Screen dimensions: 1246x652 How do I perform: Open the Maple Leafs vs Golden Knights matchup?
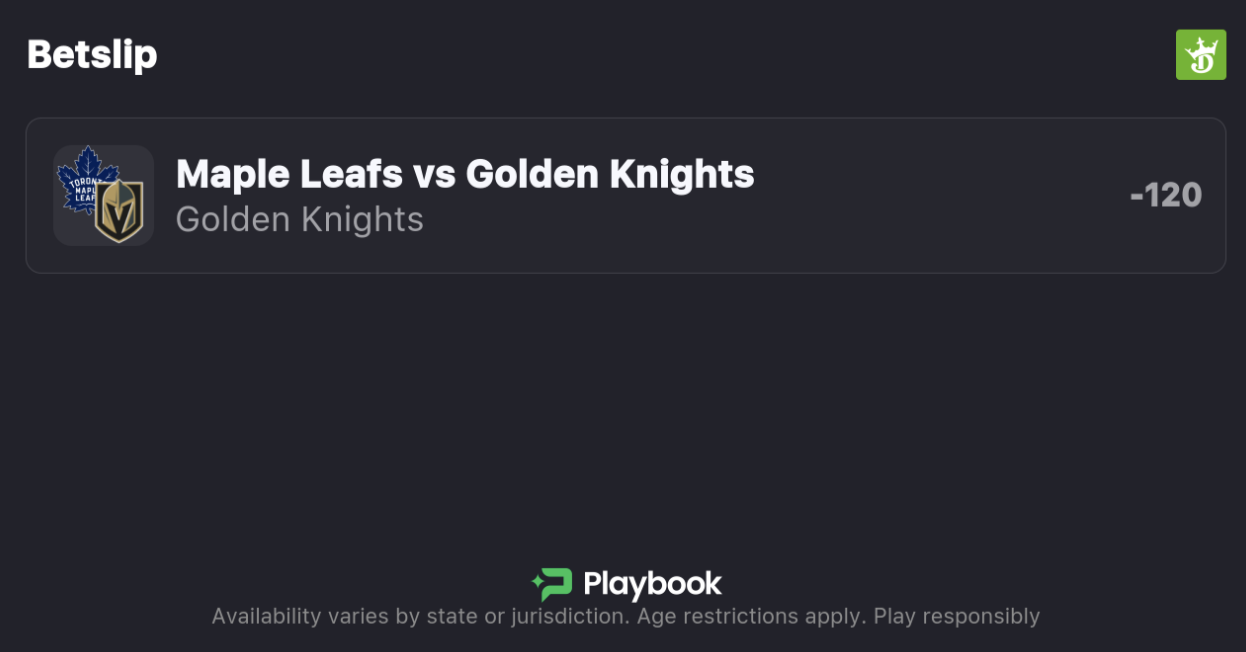point(465,174)
